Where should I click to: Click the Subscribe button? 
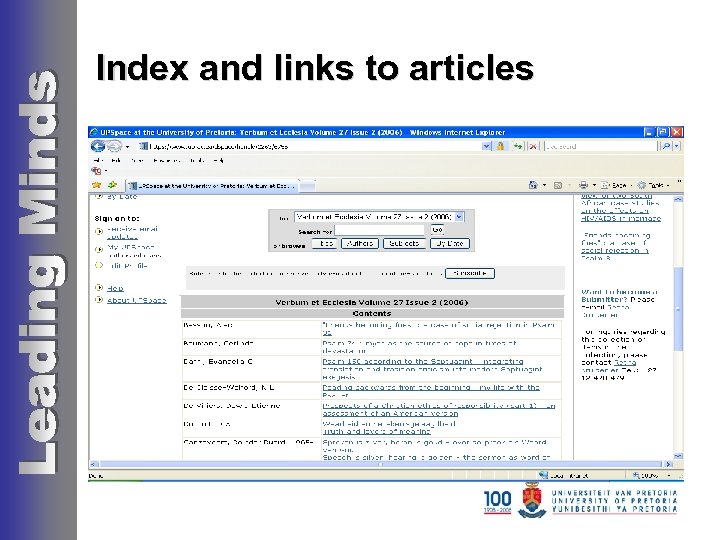point(470,273)
